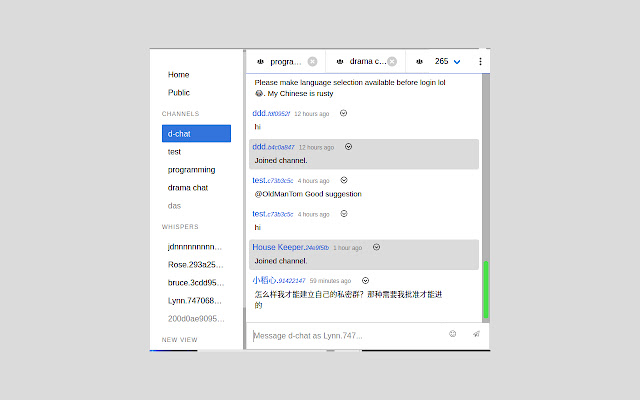Click username House Keeper
The image size is (640, 400).
(x=290, y=247)
